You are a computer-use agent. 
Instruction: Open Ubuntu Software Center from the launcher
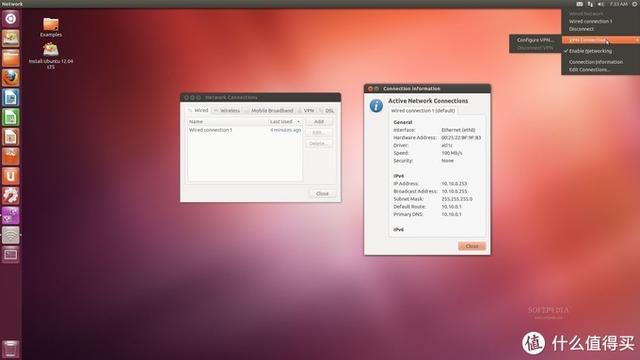coord(11,156)
